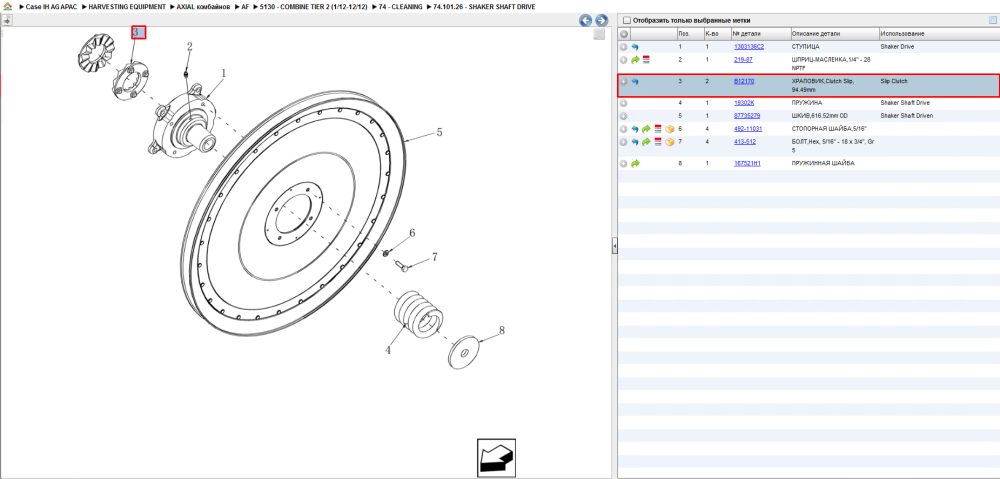Sort by 'Поз.' column header
Screen dimensions: 1000x479
click(x=689, y=34)
